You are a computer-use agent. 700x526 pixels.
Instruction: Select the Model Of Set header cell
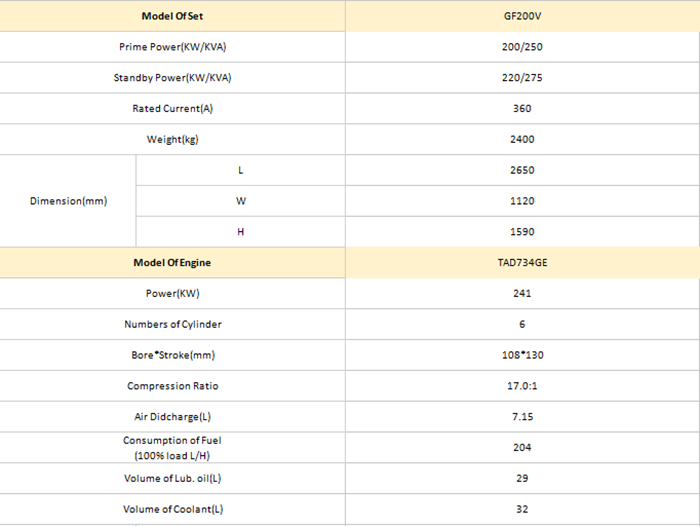click(x=172, y=16)
